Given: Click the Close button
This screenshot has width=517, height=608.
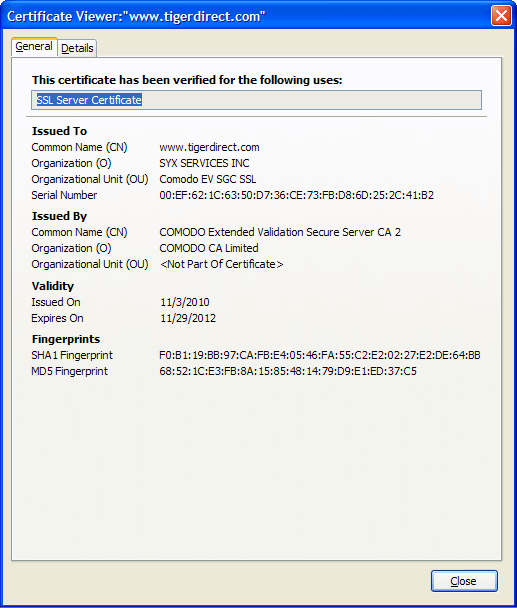Looking at the screenshot, I should pos(464,581).
